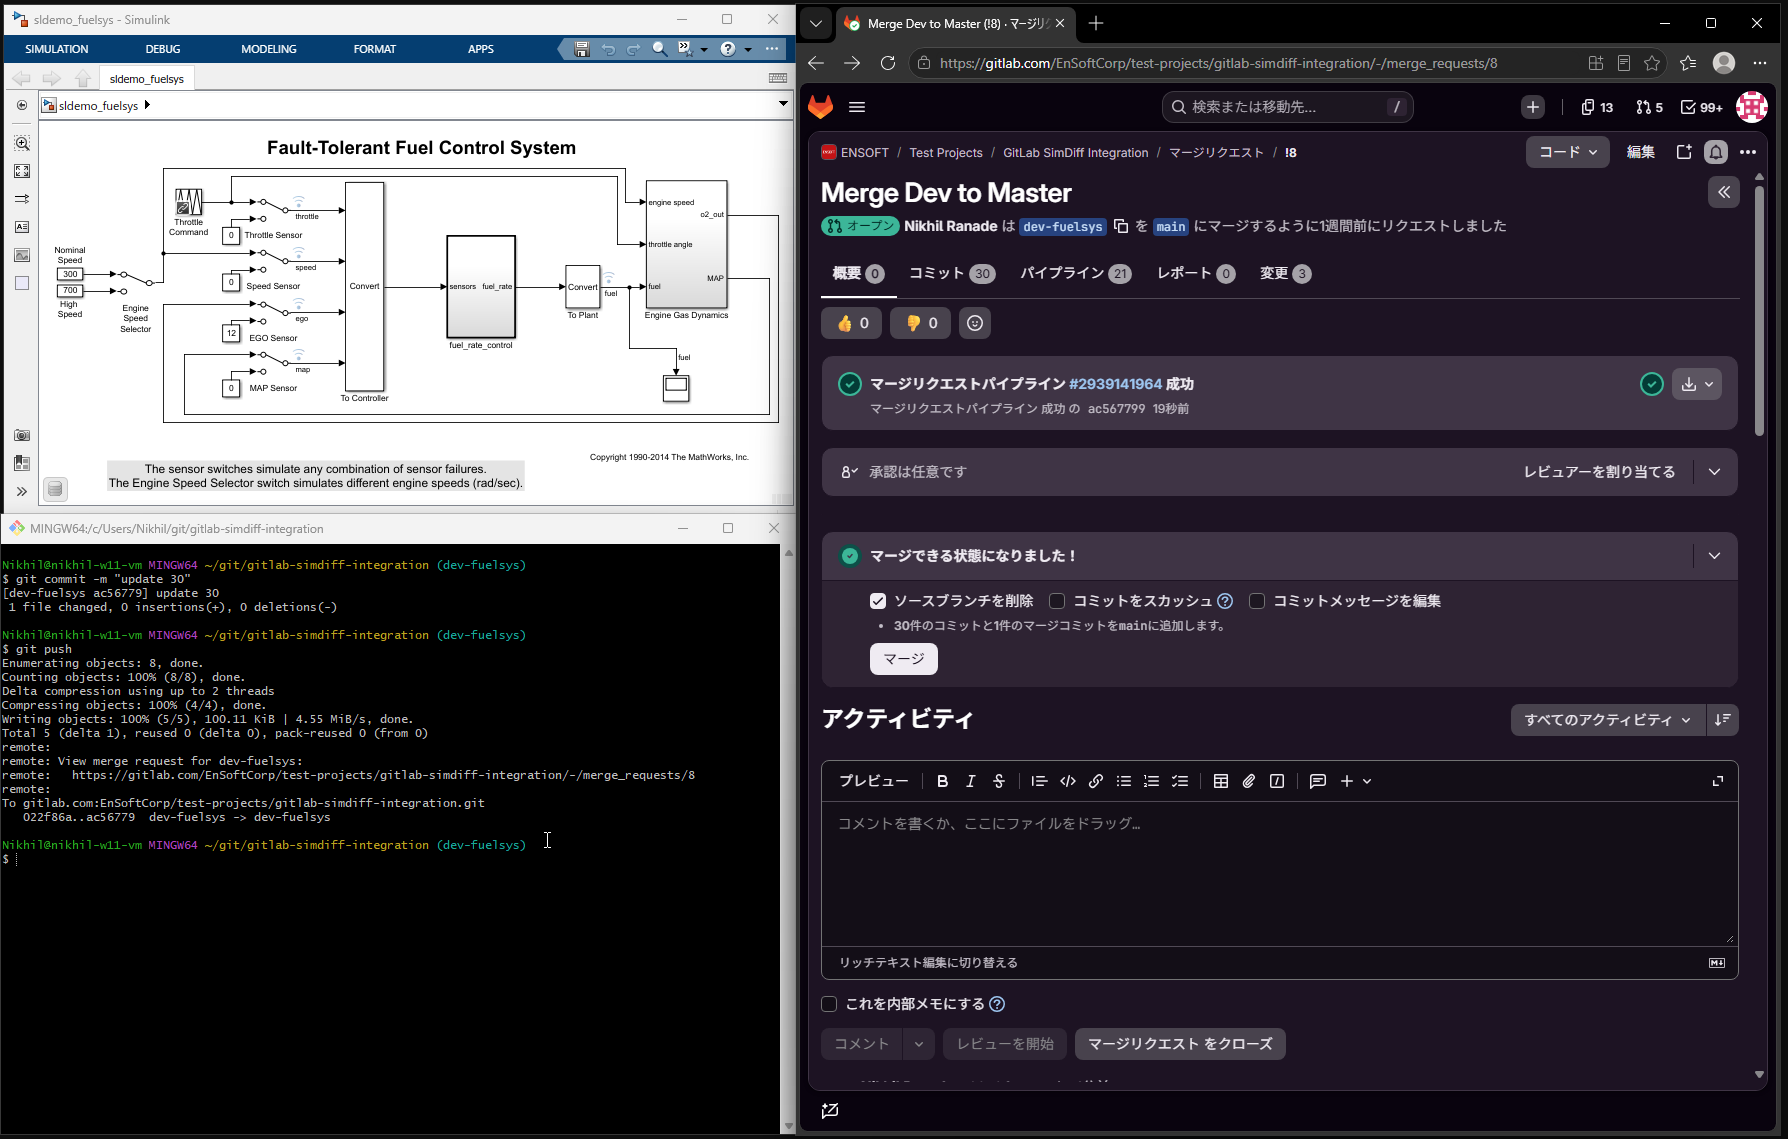The image size is (1788, 1139).
Task: Enable the edit commit message checkbox
Action: (x=1257, y=601)
